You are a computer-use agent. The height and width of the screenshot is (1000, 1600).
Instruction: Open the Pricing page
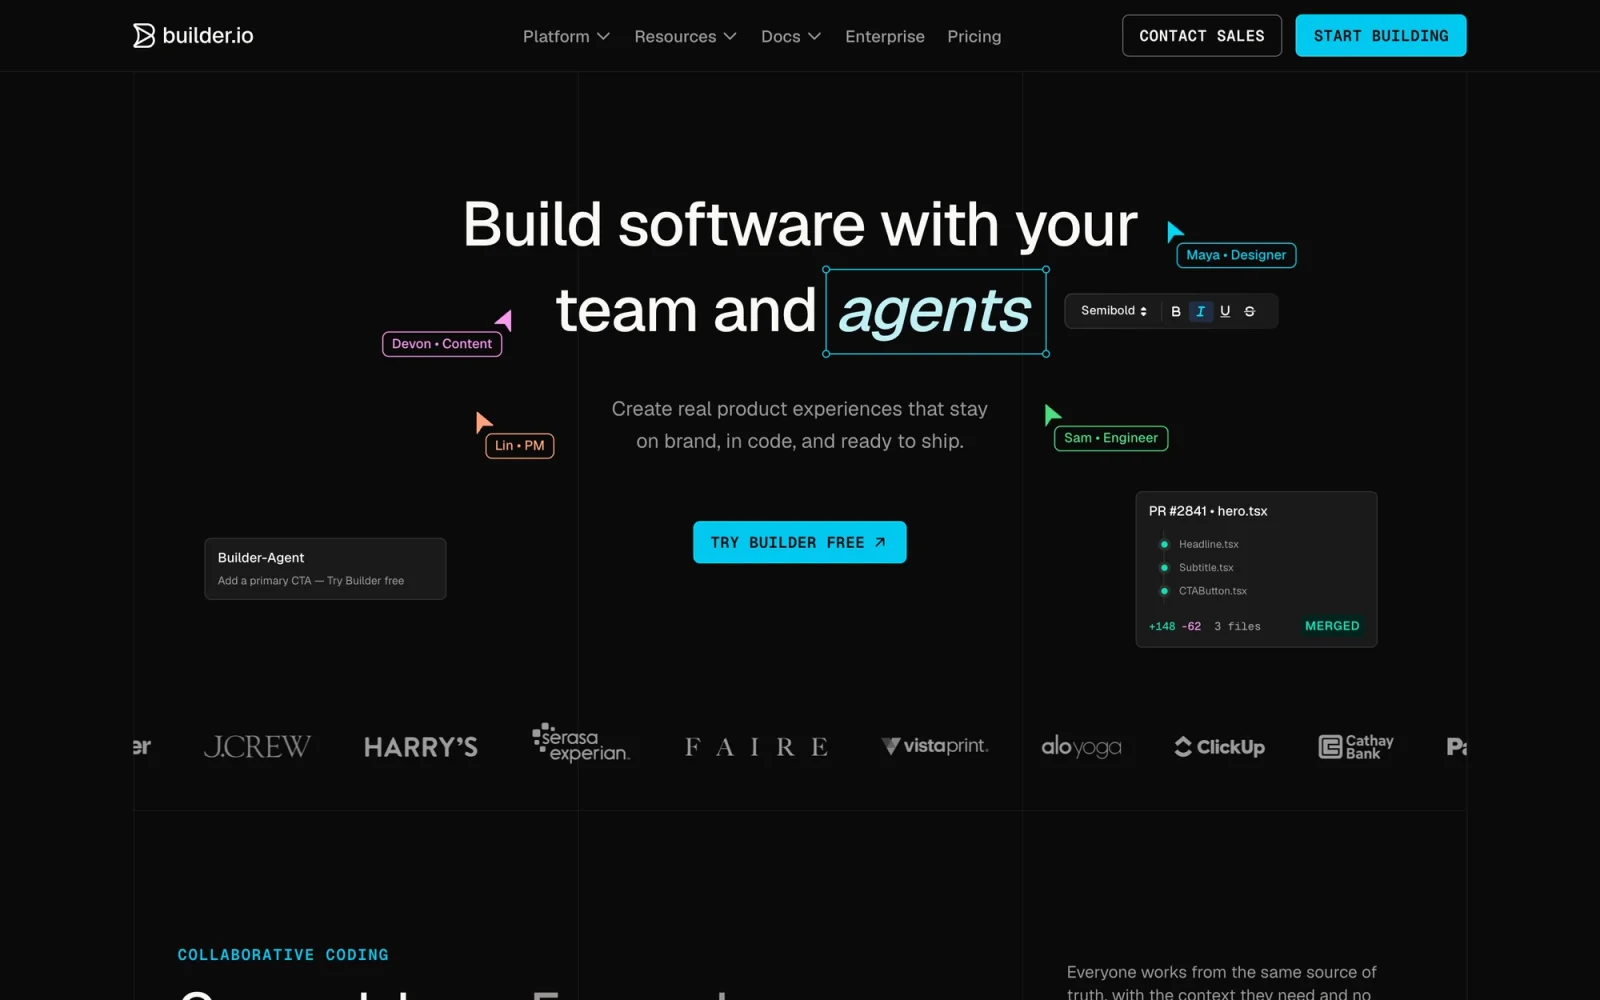pos(974,36)
